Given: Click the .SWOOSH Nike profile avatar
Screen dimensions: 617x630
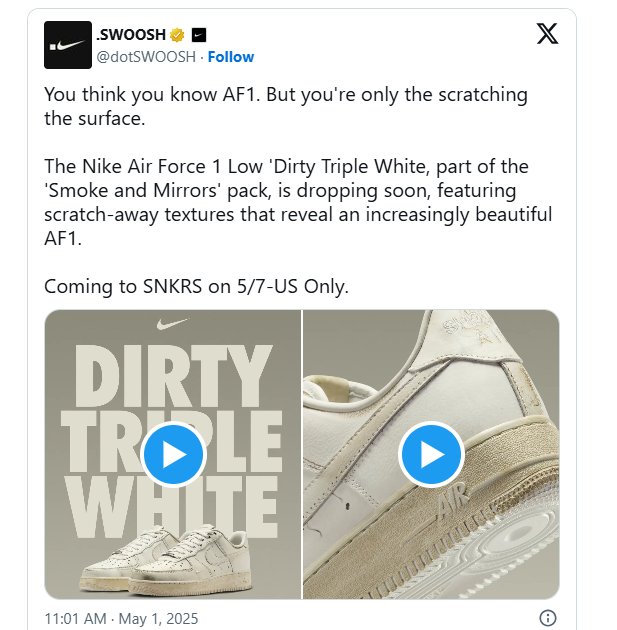Looking at the screenshot, I should [68, 45].
